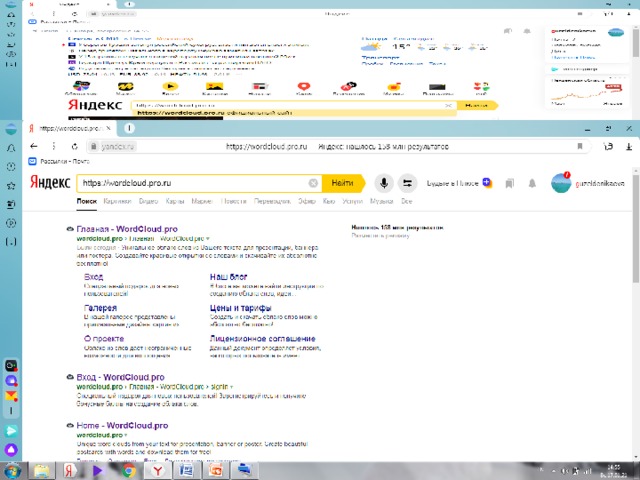Click Найти button in background Yandex homepage
640x480 pixels.
(x=476, y=105)
